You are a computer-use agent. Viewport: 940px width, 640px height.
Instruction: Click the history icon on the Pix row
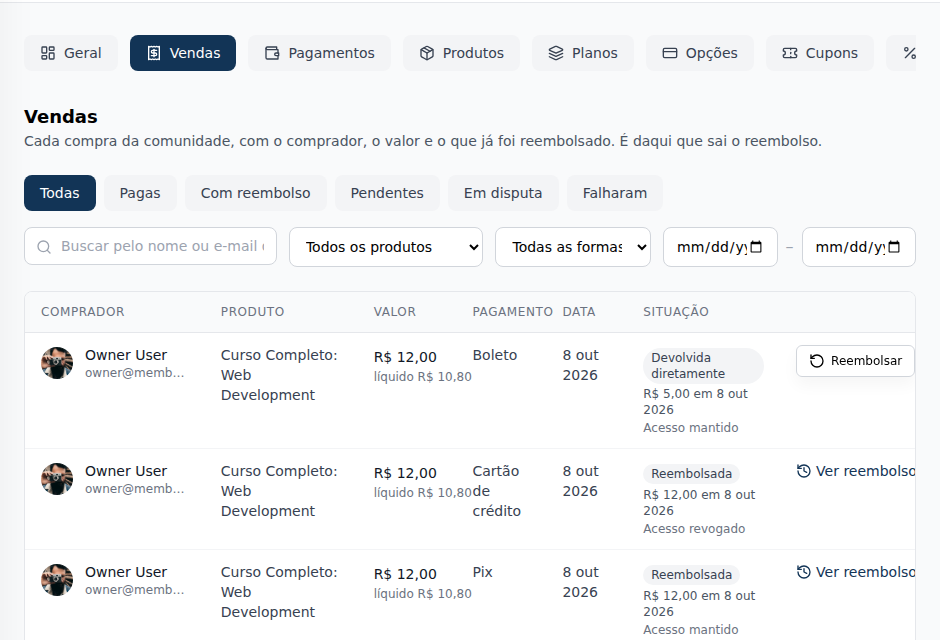click(x=803, y=572)
